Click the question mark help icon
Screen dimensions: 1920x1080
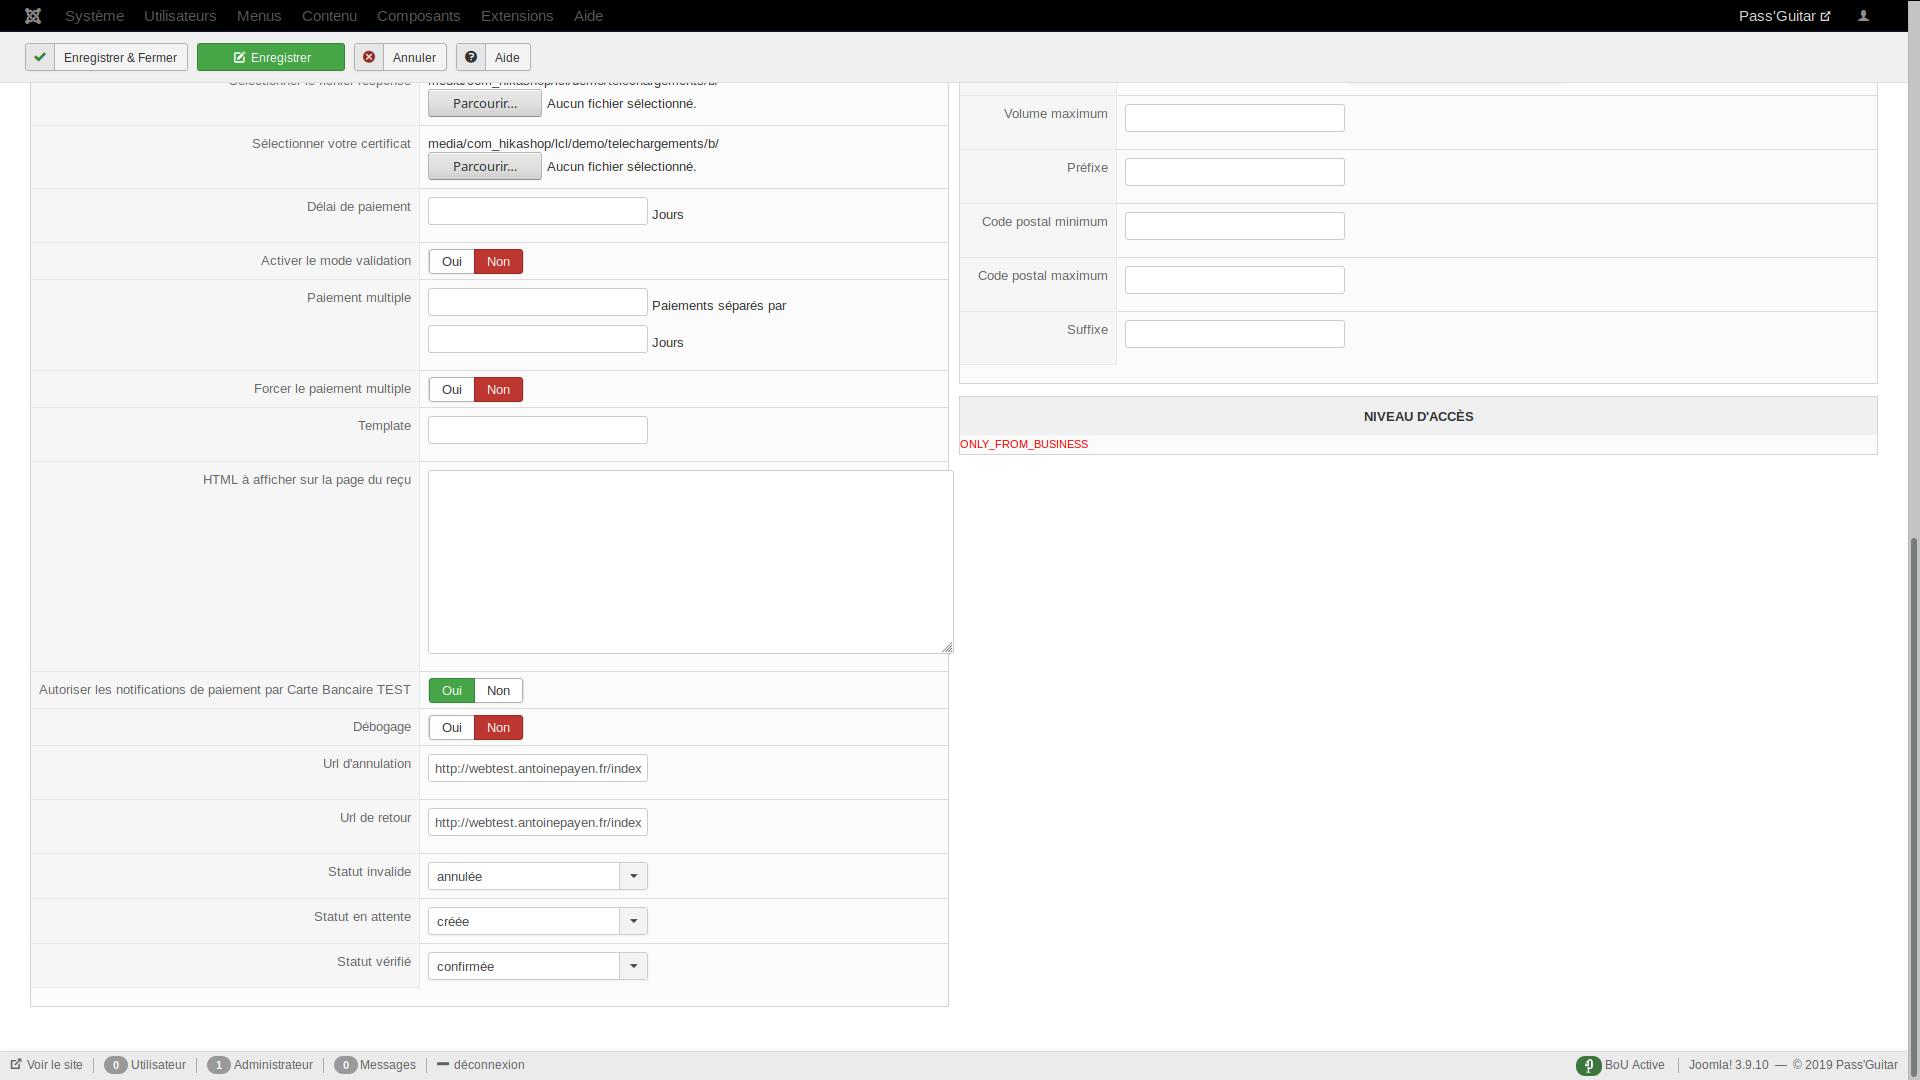pos(471,57)
